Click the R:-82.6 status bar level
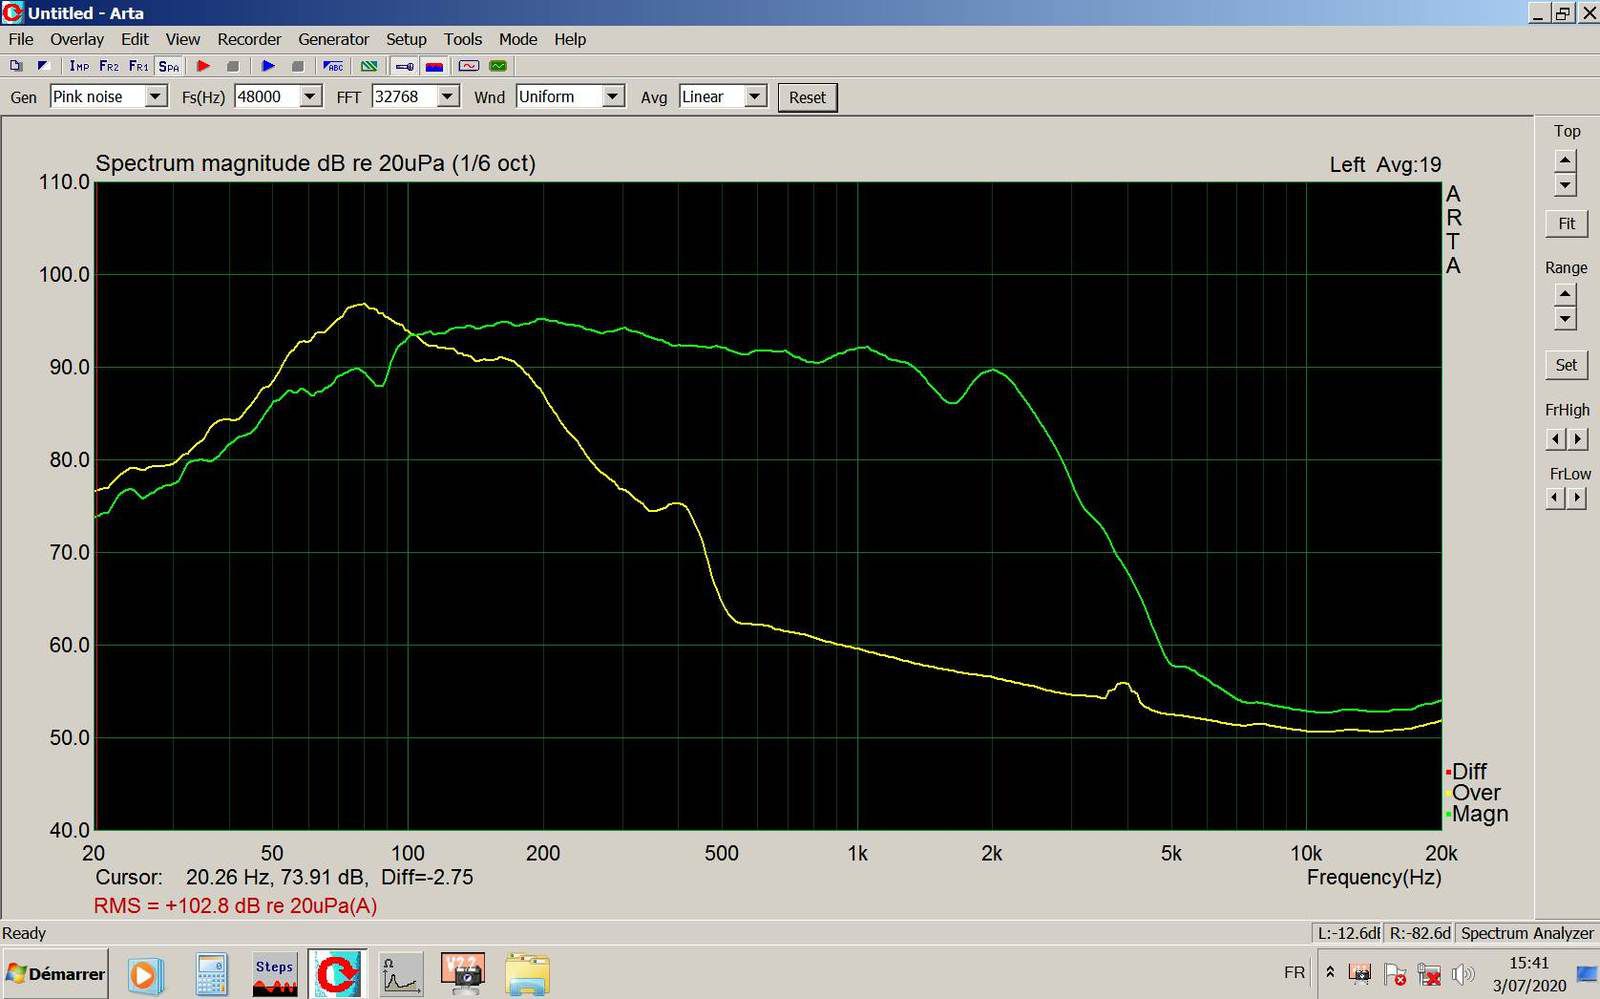The width and height of the screenshot is (1600, 999). pos(1419,933)
